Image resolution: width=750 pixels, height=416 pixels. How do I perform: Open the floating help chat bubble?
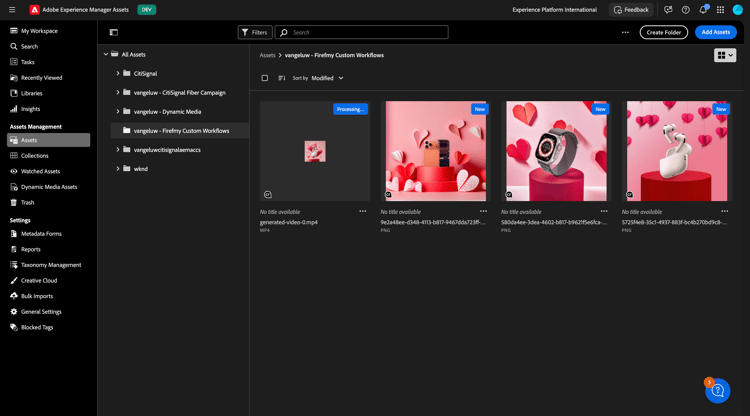717,391
